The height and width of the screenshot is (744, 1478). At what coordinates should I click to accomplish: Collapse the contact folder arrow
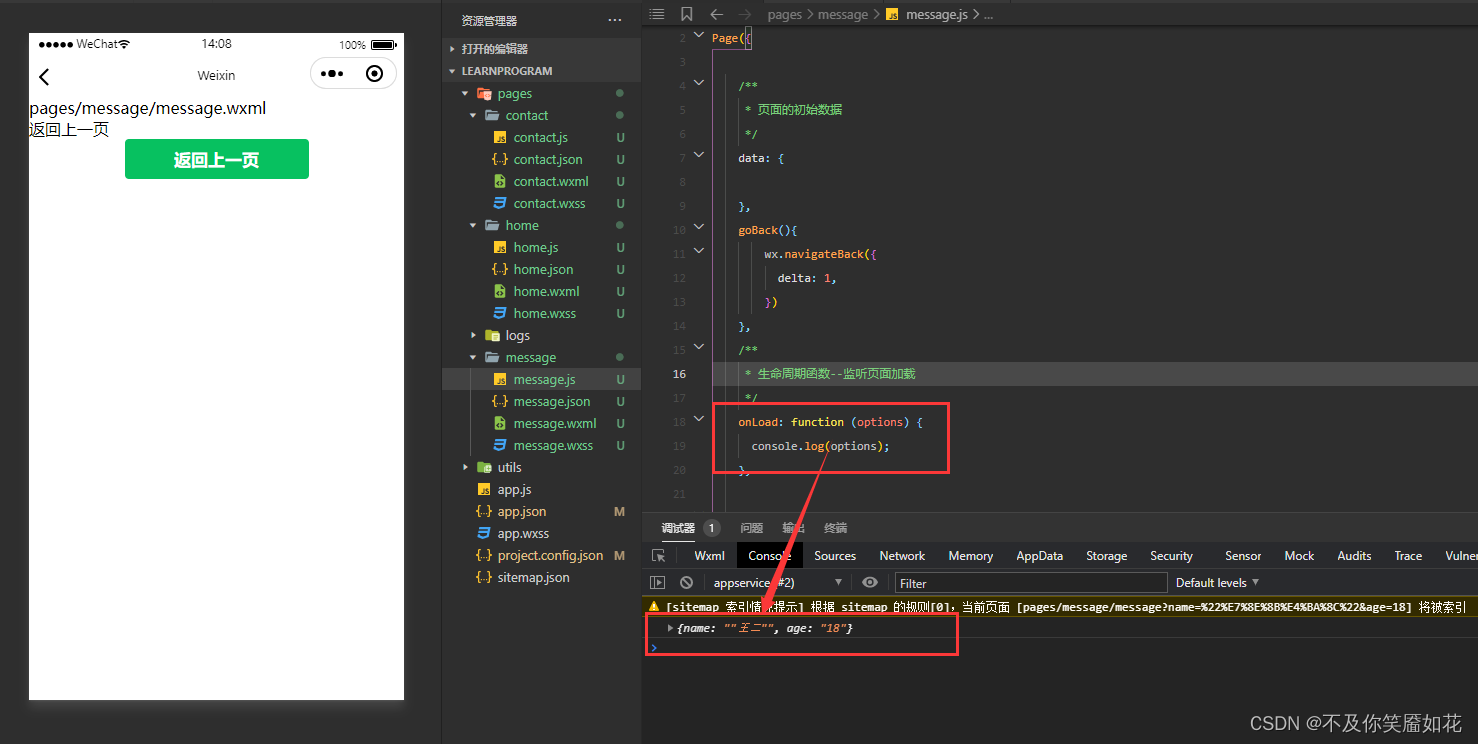tap(473, 116)
